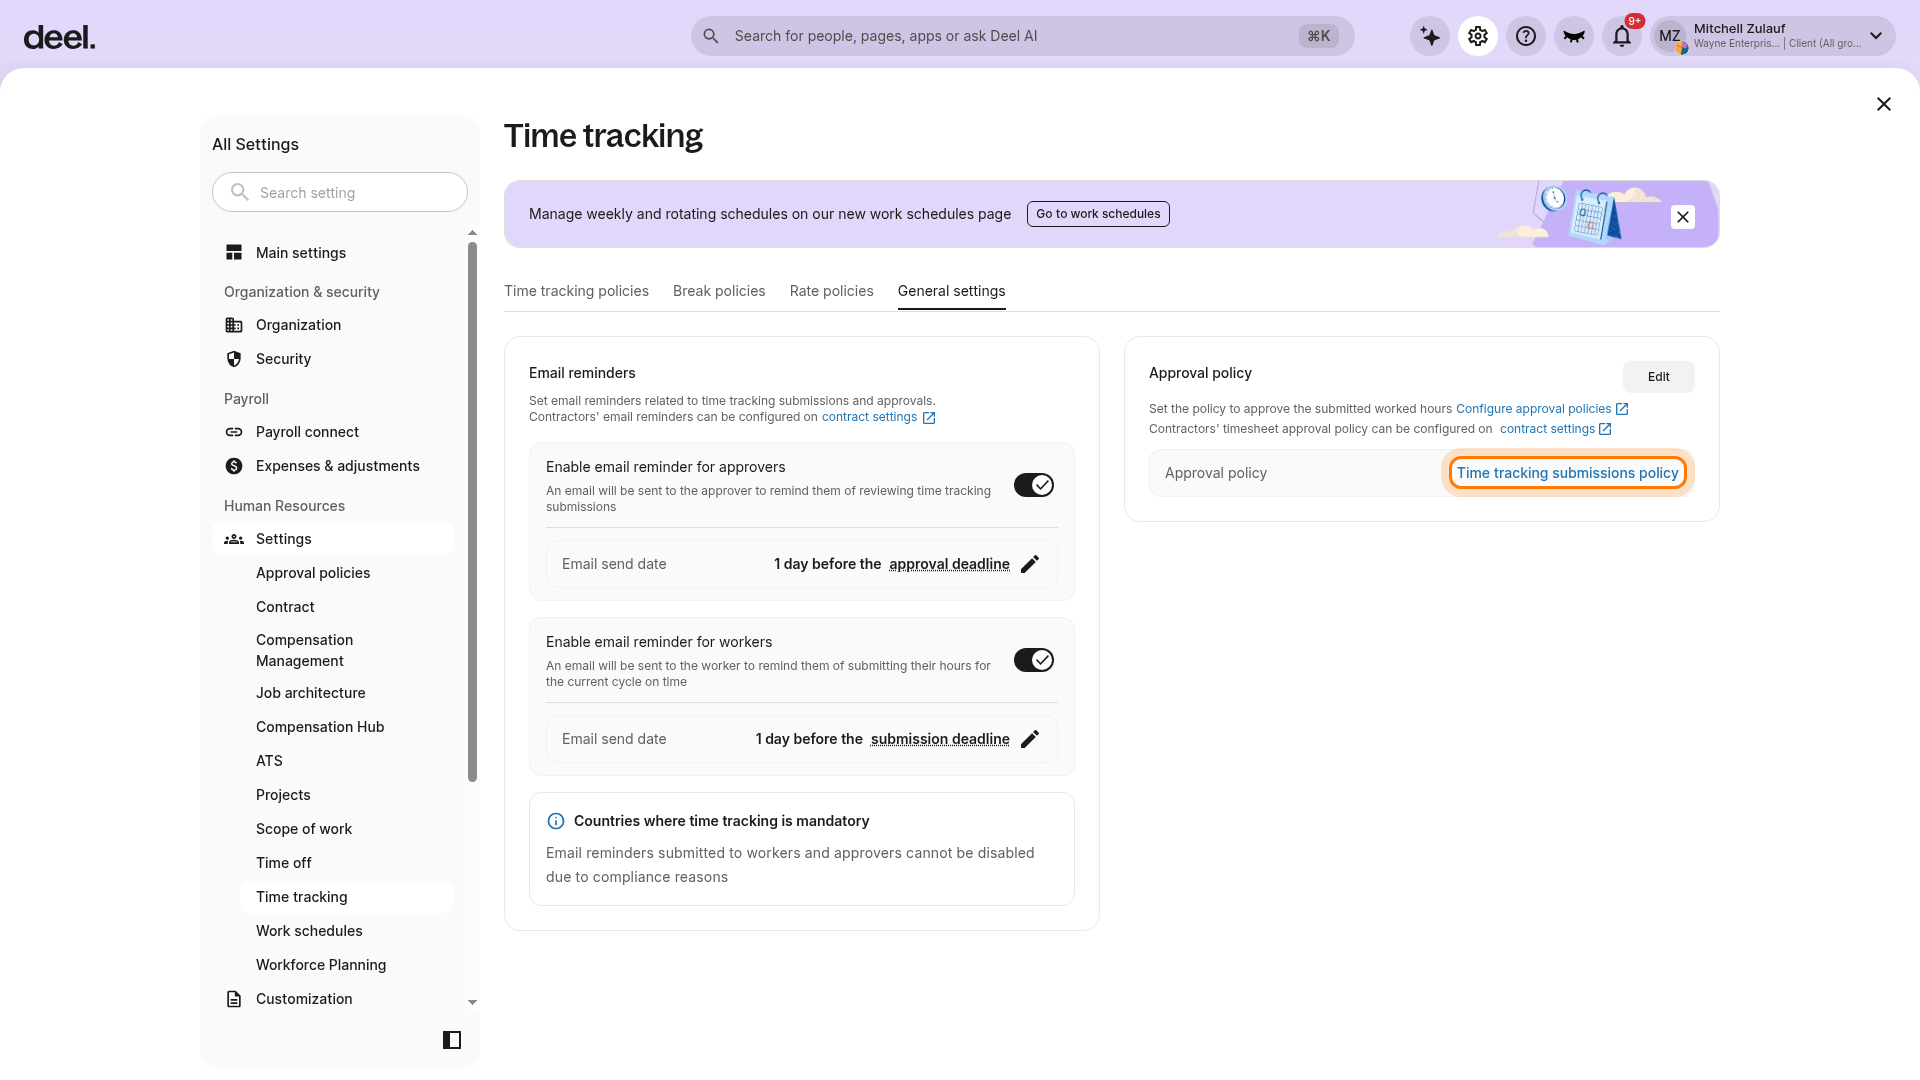This screenshot has width=1920, height=1080.
Task: Open Expenses & adjustments in sidebar
Action: coord(332,466)
